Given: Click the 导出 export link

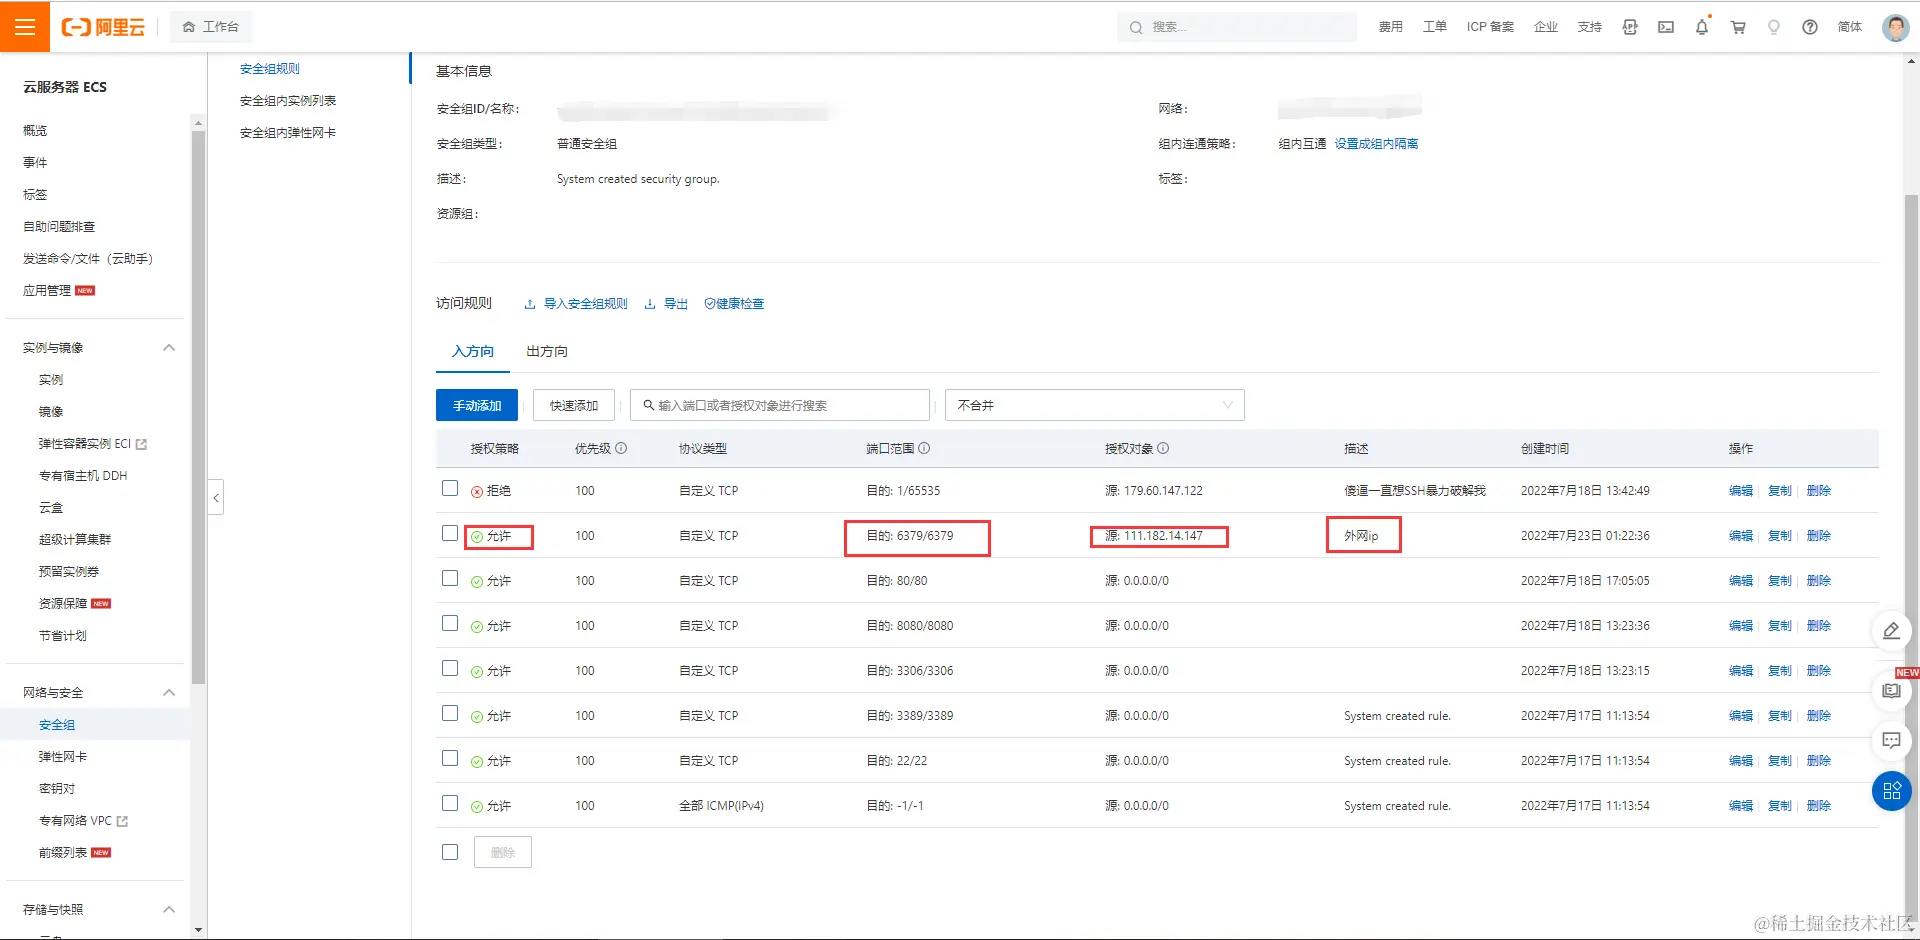Looking at the screenshot, I should coord(666,304).
